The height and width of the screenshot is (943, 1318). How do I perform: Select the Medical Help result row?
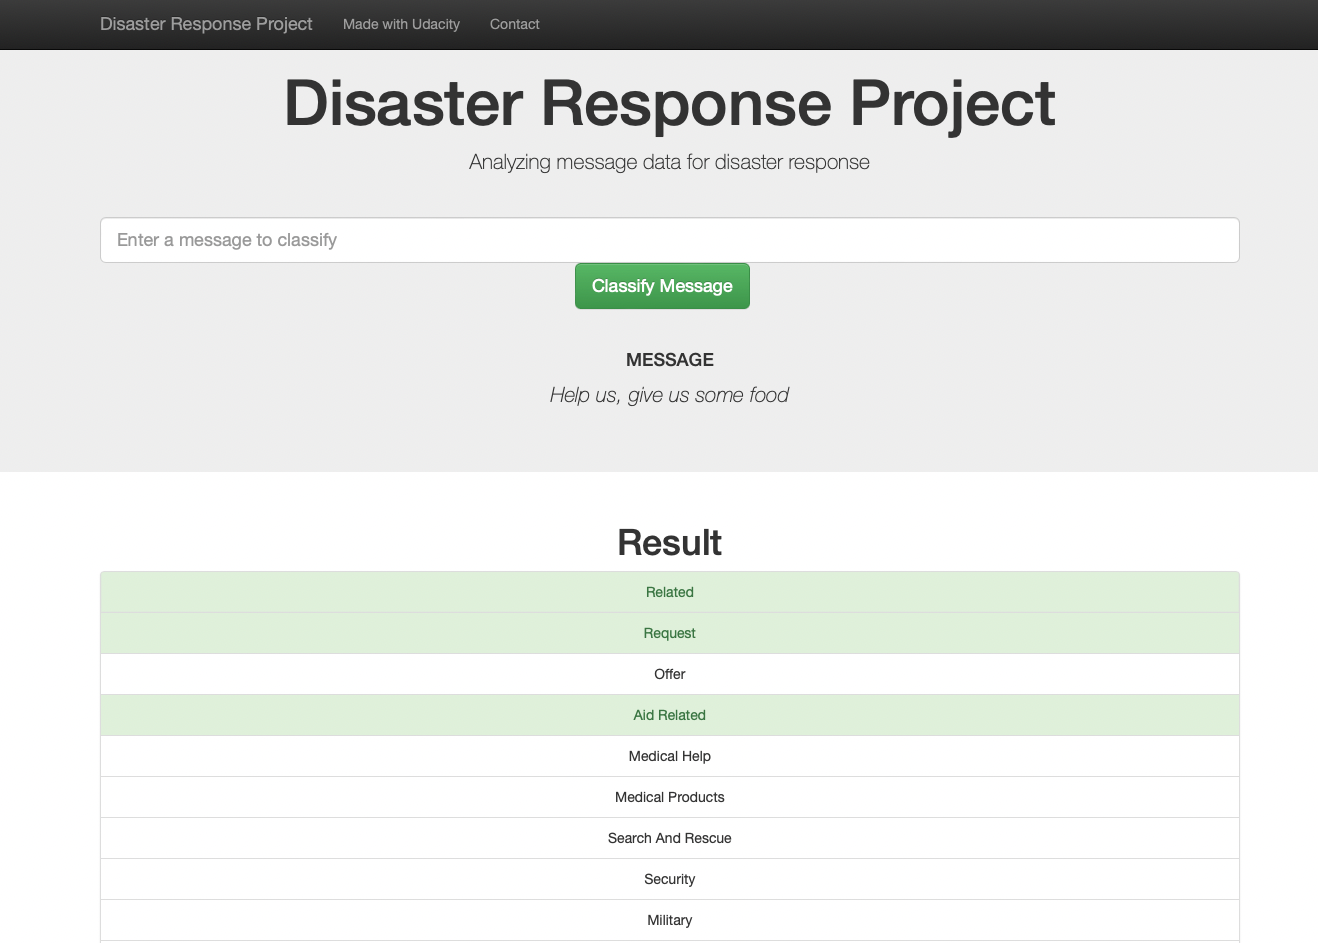click(x=670, y=756)
